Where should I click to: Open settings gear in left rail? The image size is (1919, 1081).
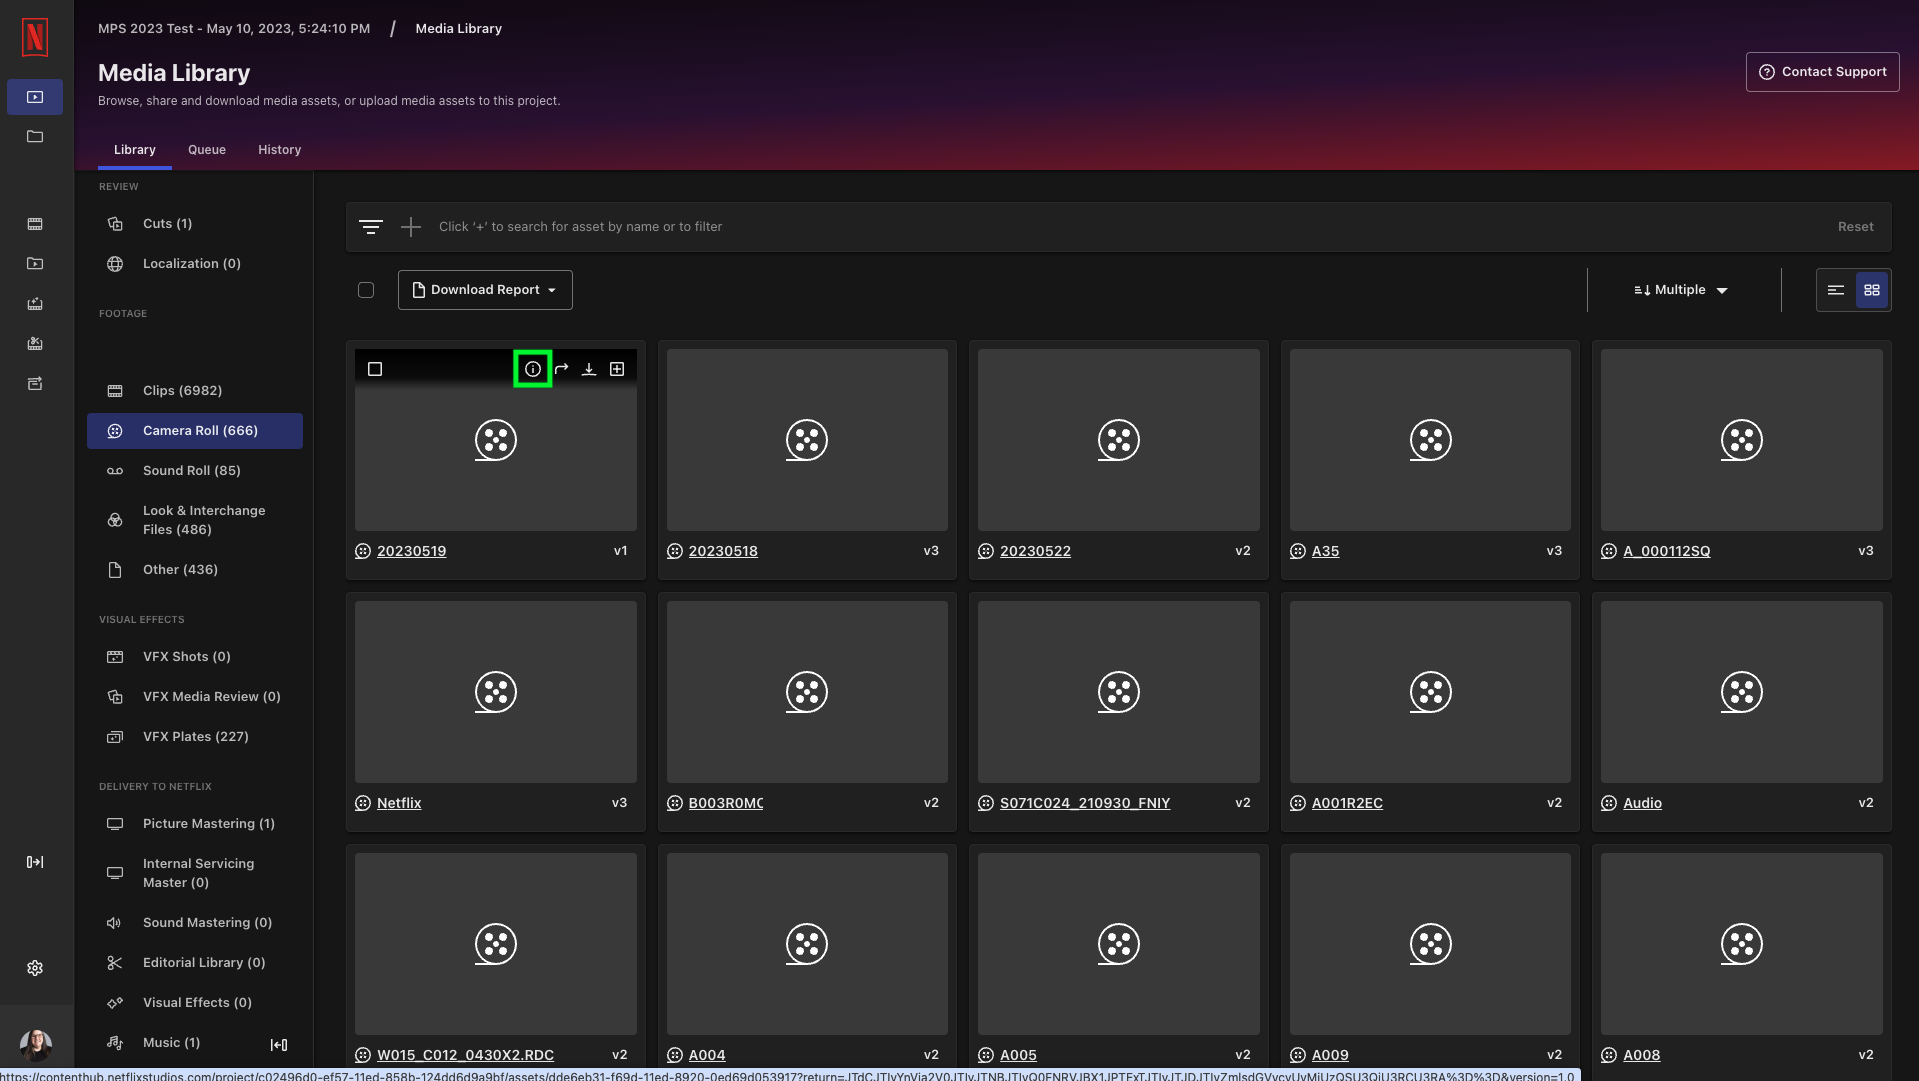(35, 968)
